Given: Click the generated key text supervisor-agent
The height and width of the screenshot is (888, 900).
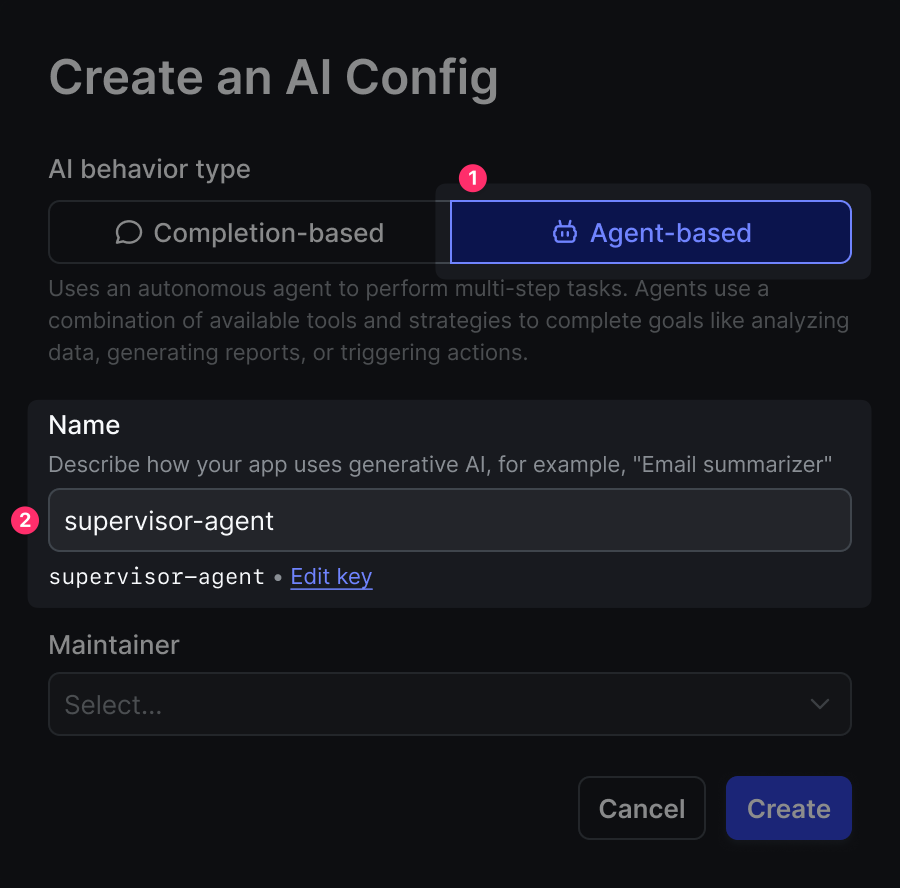Looking at the screenshot, I should [x=156, y=577].
